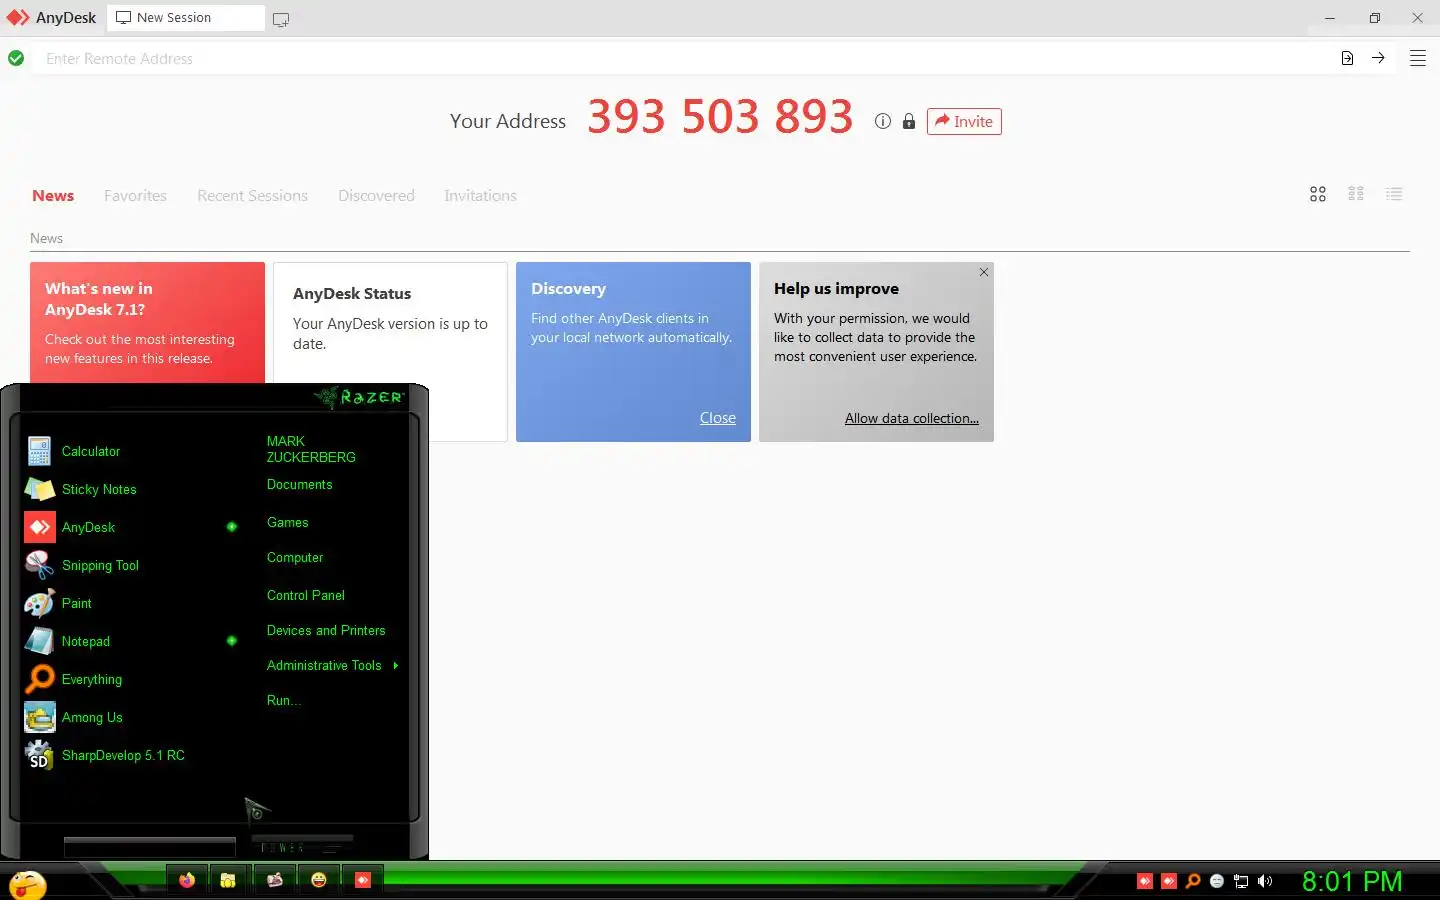Click the 8:01 PM taskbar clock
1440x900 pixels.
[1352, 881]
